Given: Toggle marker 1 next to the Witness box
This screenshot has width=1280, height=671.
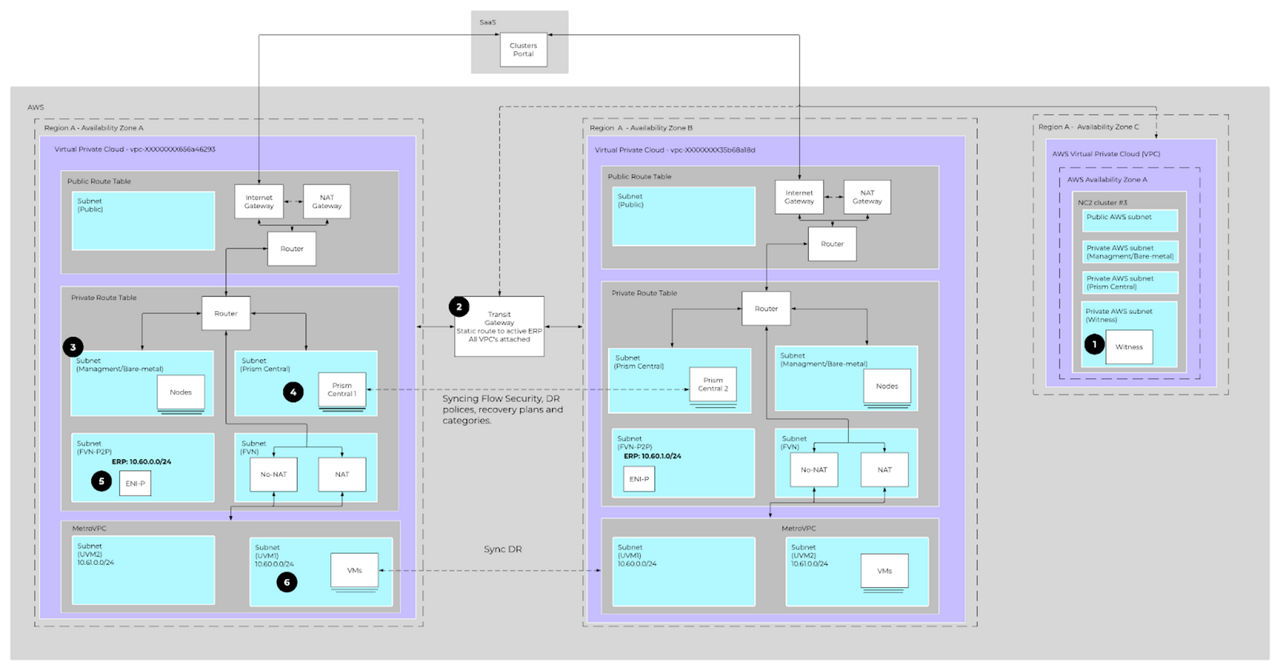Looking at the screenshot, I should pyautogui.click(x=1095, y=343).
